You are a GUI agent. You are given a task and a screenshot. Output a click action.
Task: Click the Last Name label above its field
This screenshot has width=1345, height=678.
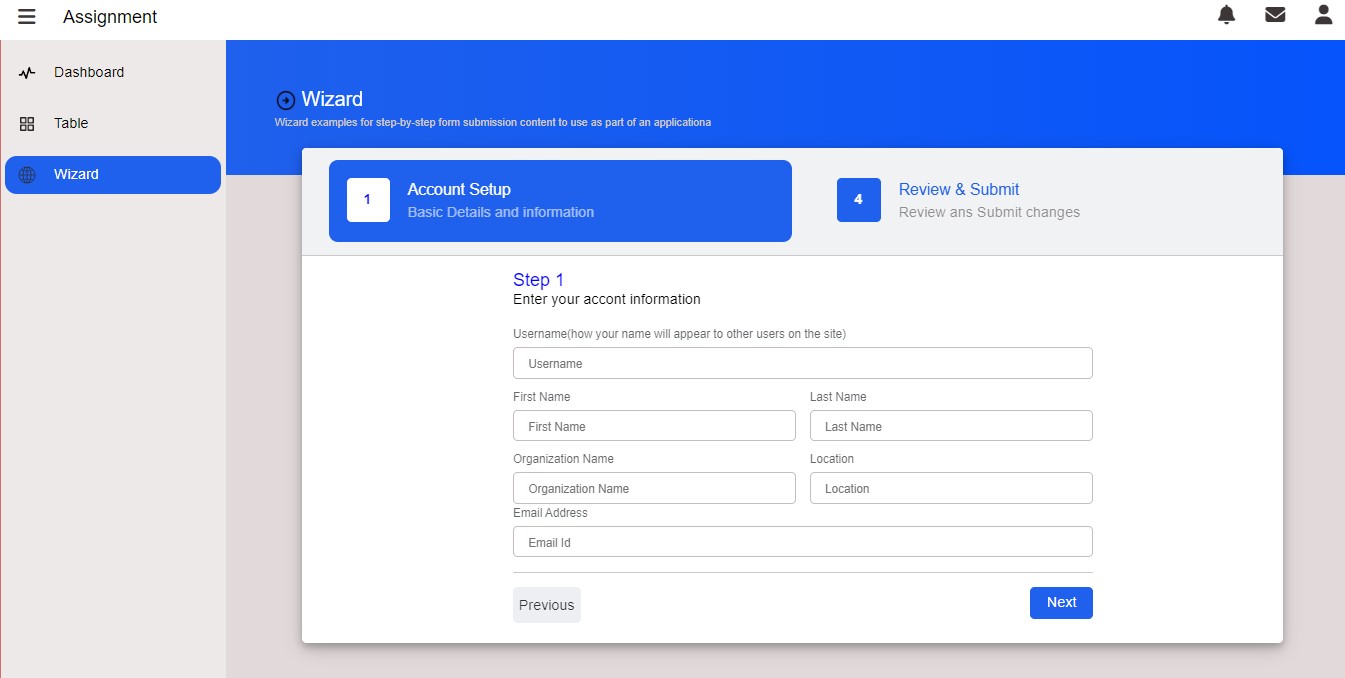click(838, 397)
